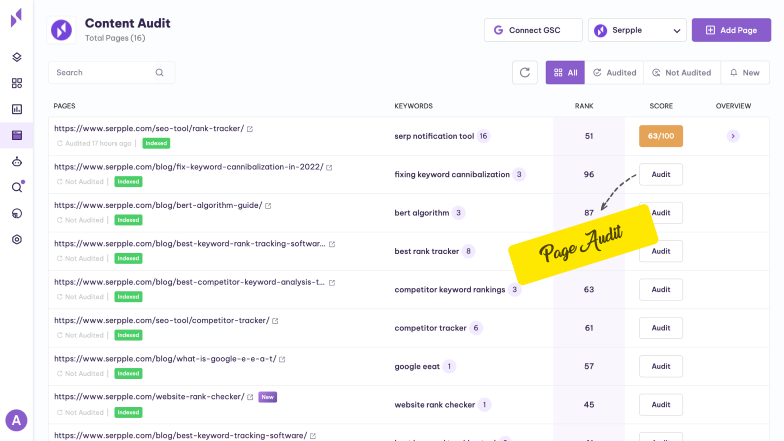Click the 'best rank tracker' keyword

pos(426,251)
